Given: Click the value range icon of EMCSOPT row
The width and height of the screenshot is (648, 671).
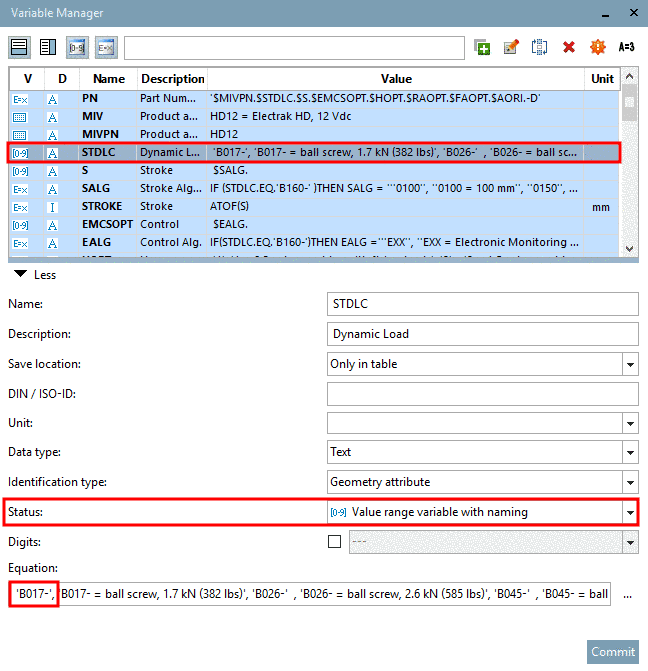Looking at the screenshot, I should tap(20, 225).
